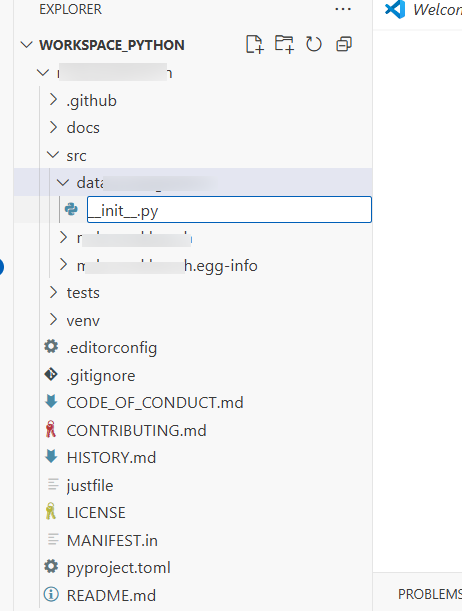Viewport: 462px width, 611px height.
Task: Expand the venv folder chevron
Action: 54,320
